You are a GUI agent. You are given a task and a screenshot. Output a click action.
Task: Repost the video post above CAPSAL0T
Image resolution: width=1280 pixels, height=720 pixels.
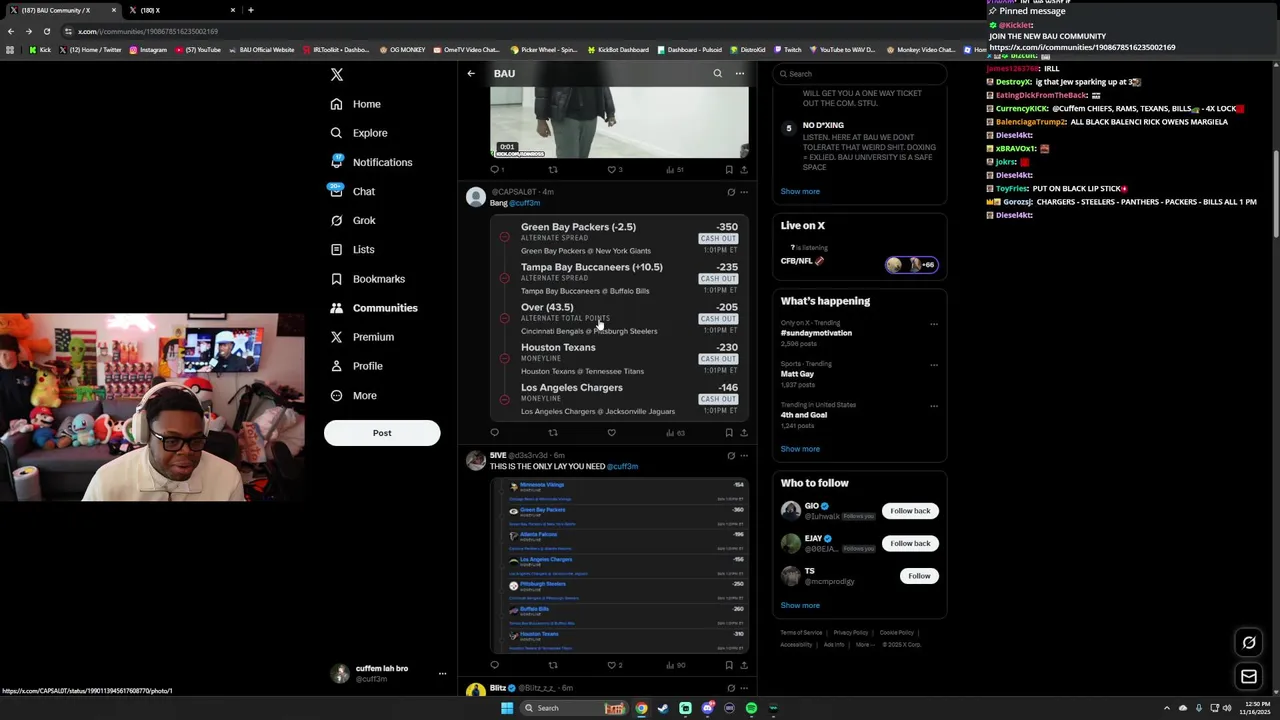[x=553, y=170]
